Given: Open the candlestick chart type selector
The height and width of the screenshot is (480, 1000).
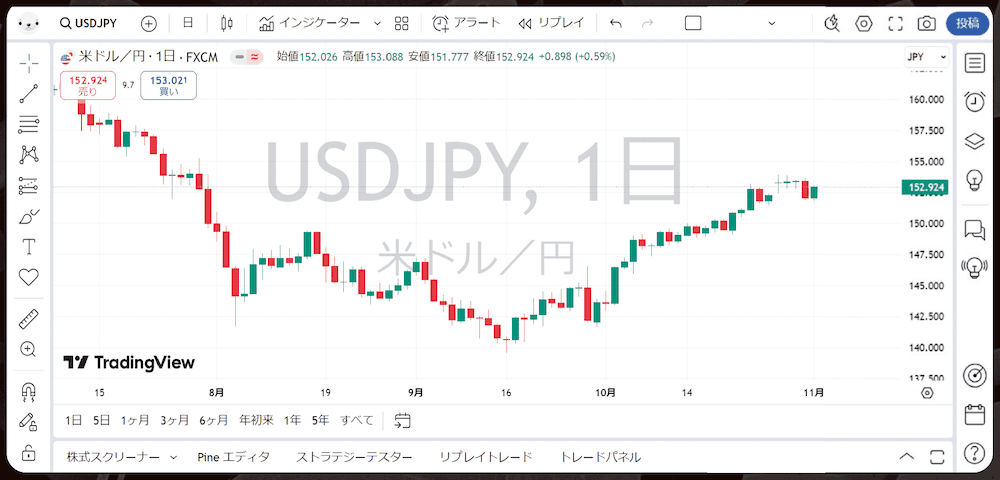Looking at the screenshot, I should click(x=226, y=24).
